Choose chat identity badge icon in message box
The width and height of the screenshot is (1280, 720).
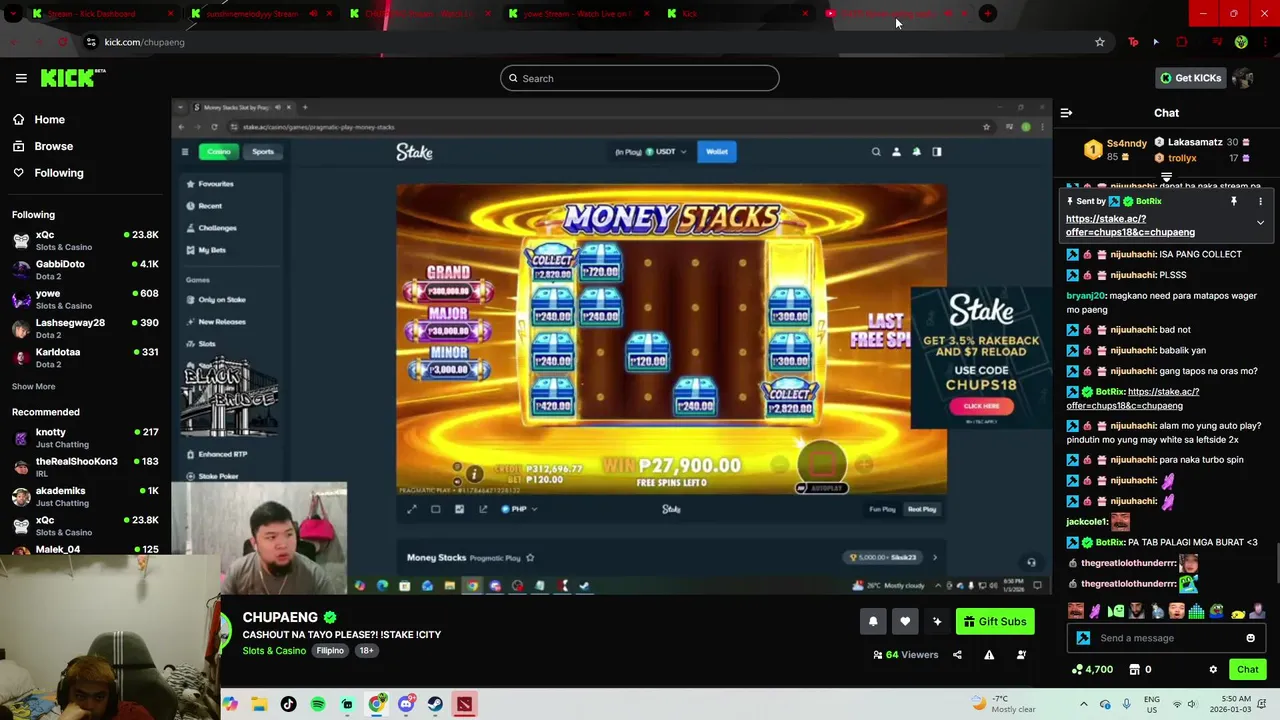[1083, 638]
